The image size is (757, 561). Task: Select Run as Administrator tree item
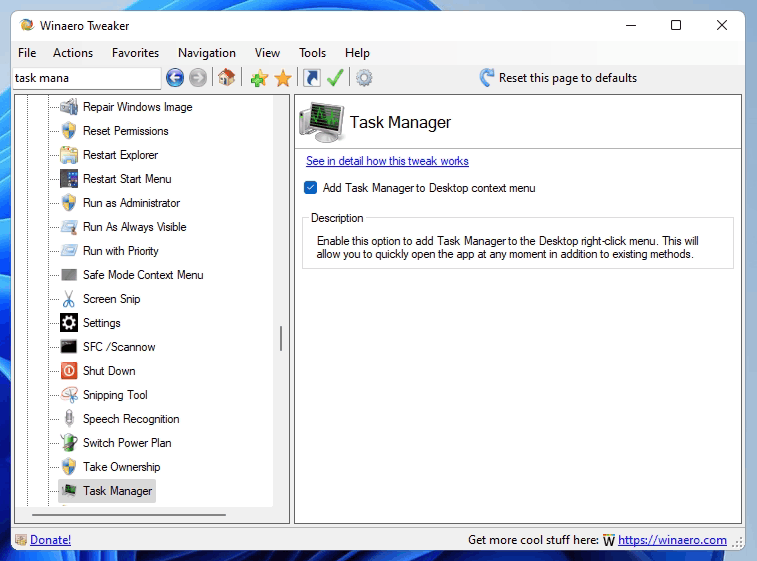pyautogui.click(x=131, y=203)
